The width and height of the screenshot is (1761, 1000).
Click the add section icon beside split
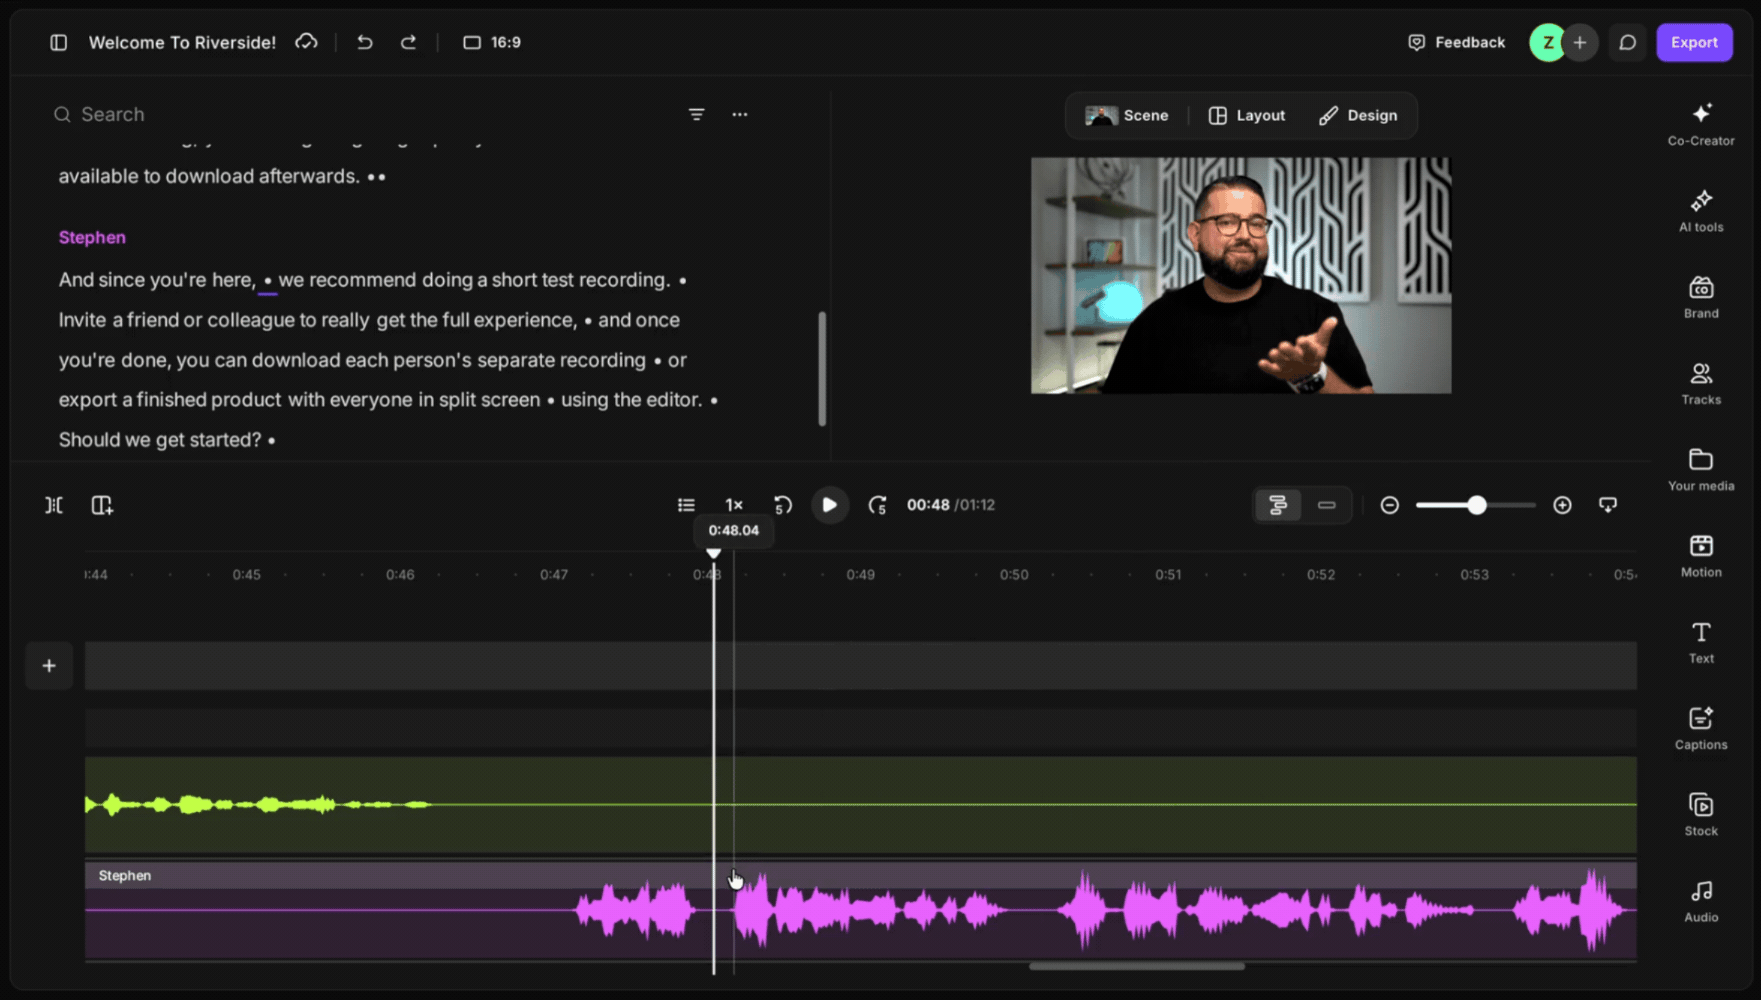[x=102, y=505]
